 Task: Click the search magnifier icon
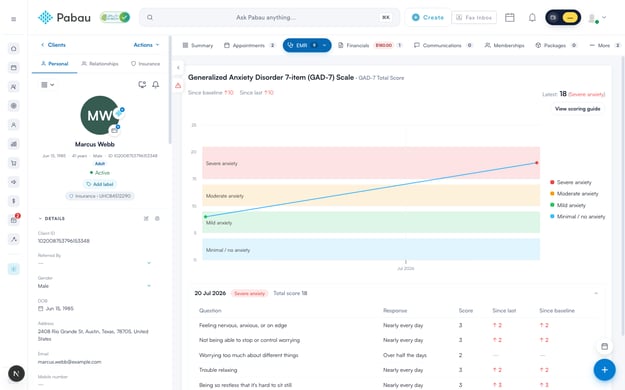[150, 18]
